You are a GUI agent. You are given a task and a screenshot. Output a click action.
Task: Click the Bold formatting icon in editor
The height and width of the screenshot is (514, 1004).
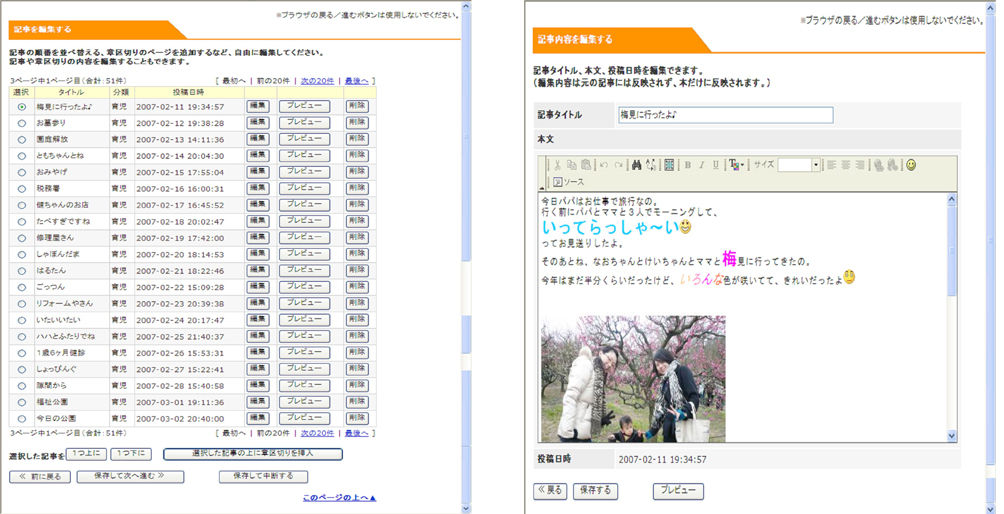point(687,165)
